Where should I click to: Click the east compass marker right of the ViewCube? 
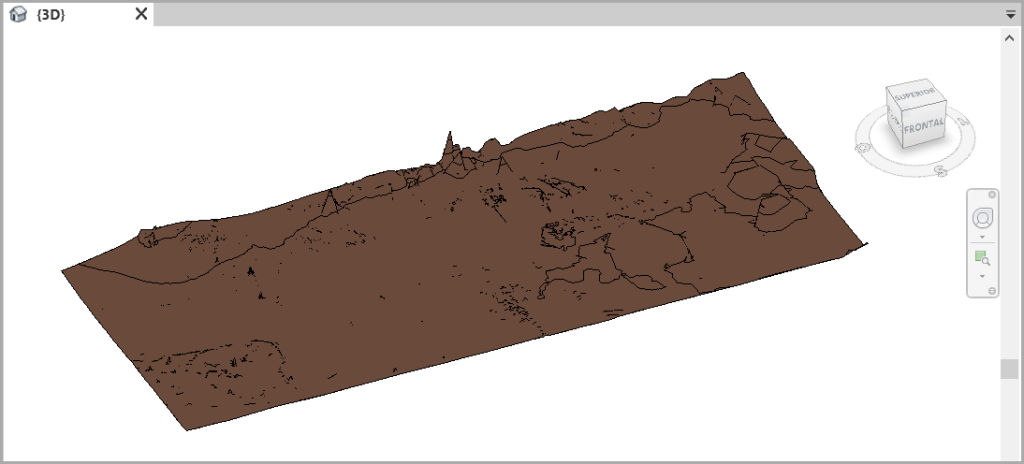coord(965,123)
